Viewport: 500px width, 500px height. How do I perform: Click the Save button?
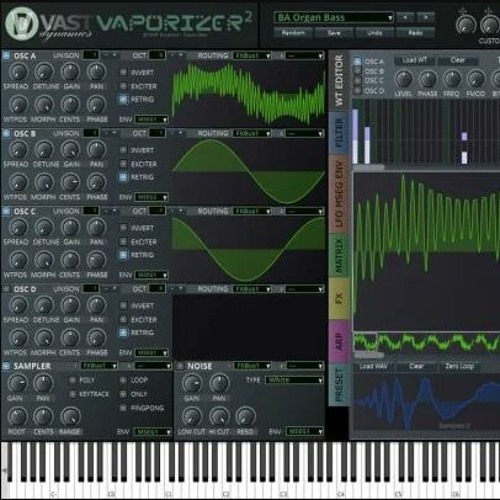[x=334, y=33]
